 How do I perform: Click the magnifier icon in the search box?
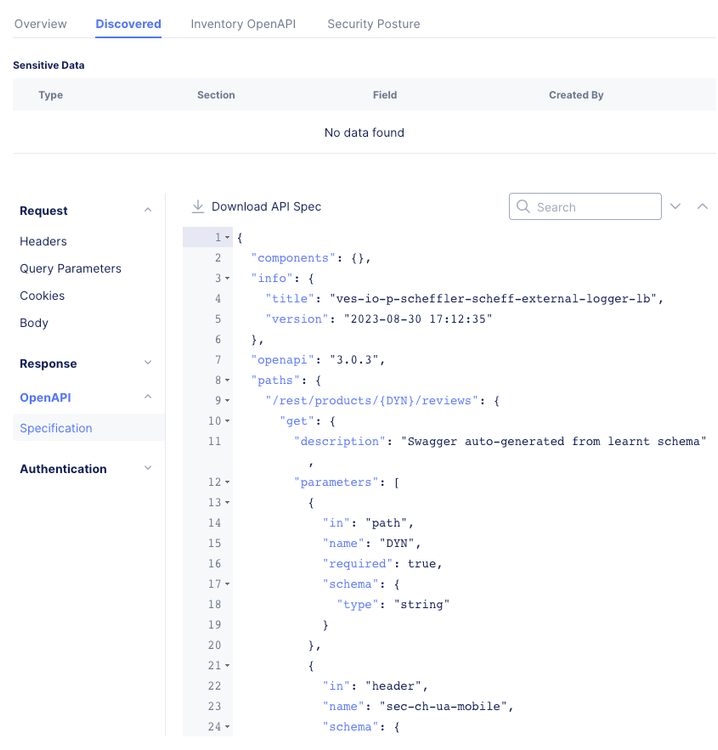[523, 207]
